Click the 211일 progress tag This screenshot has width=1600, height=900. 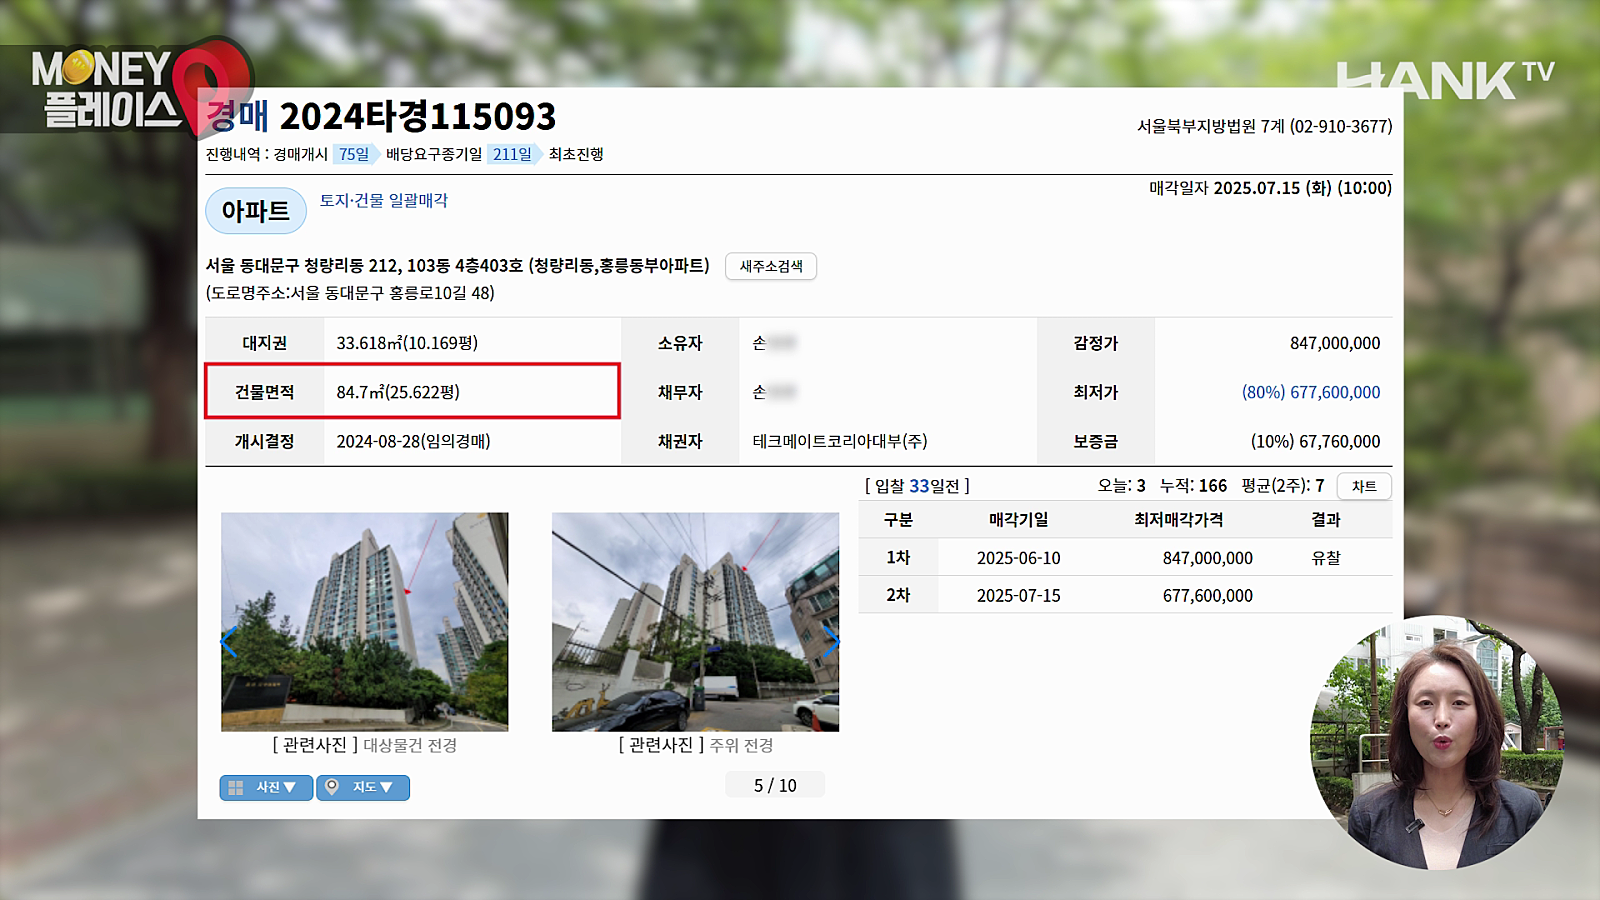514,154
